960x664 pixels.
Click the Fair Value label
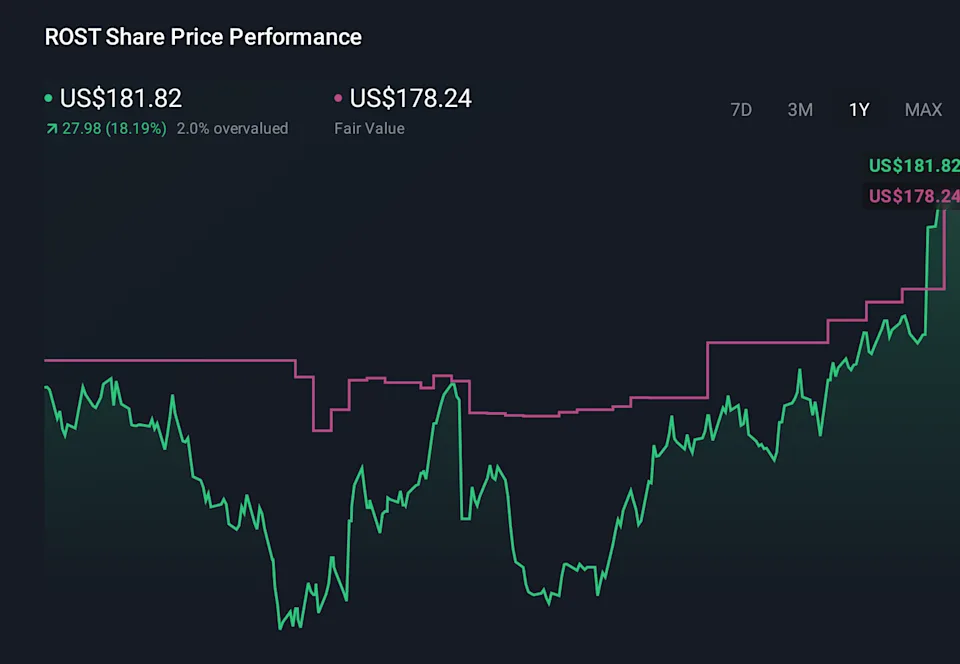click(x=369, y=129)
